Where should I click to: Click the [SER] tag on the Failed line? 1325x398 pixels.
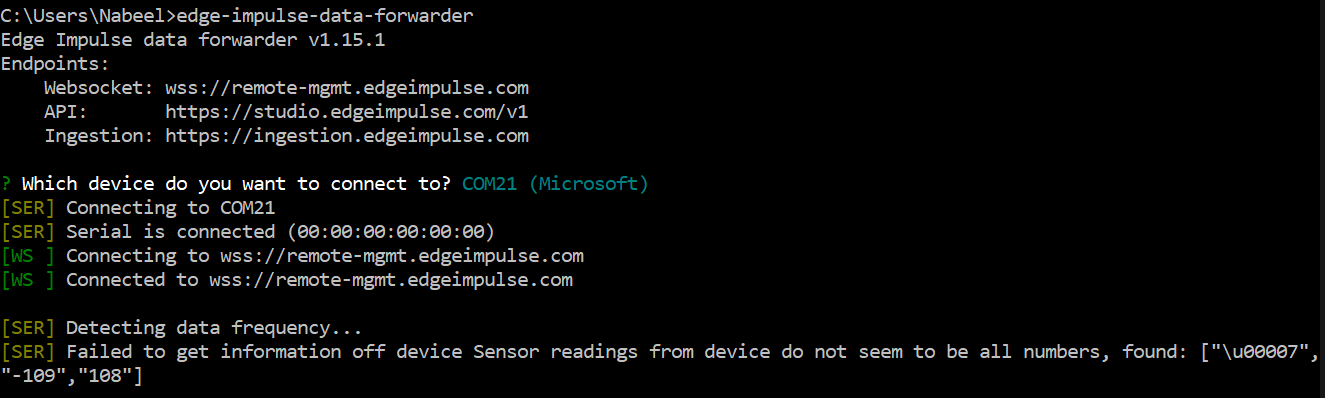tap(28, 352)
